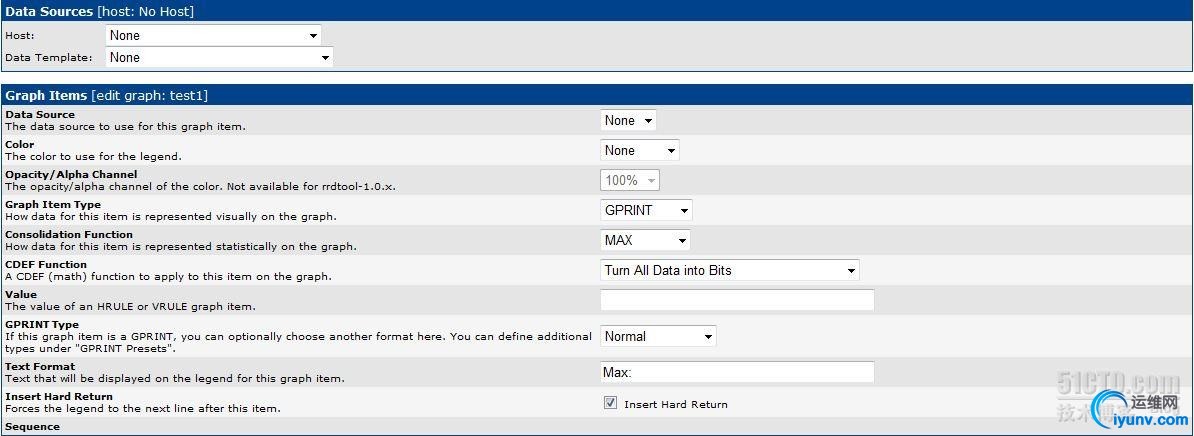Image resolution: width=1194 pixels, height=436 pixels.
Task: Click the bold GPRINT Type label
Action: pyautogui.click(x=42, y=325)
